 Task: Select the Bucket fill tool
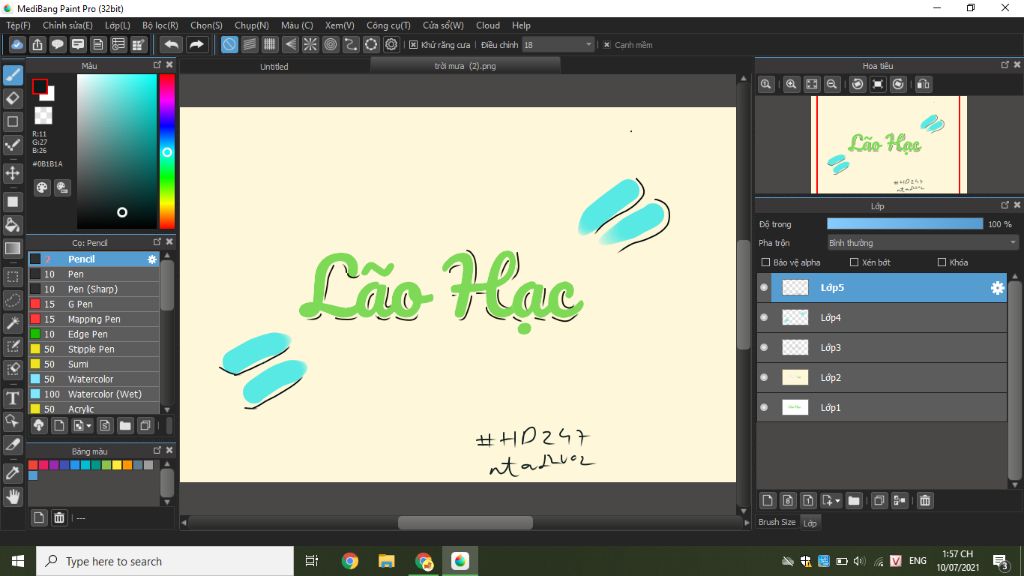pyautogui.click(x=13, y=225)
